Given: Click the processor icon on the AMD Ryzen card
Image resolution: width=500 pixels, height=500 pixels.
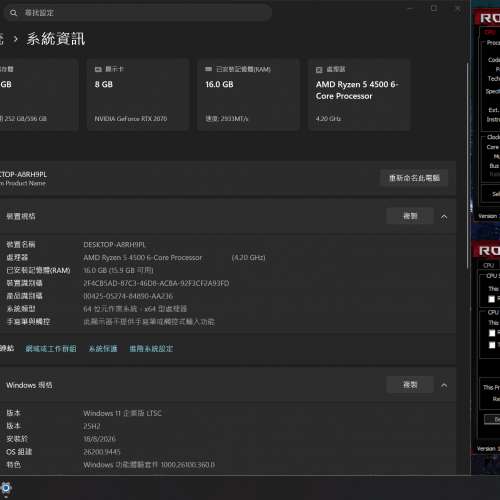Looking at the screenshot, I should coord(319,69).
